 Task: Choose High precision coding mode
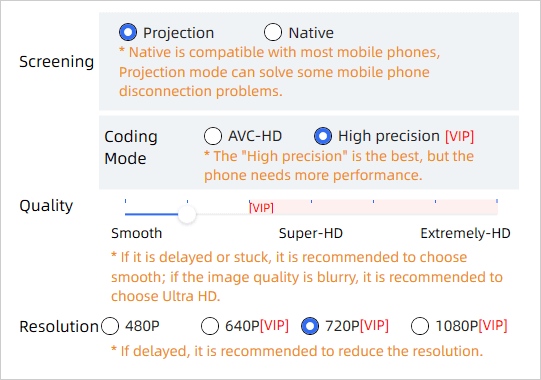tap(323, 136)
